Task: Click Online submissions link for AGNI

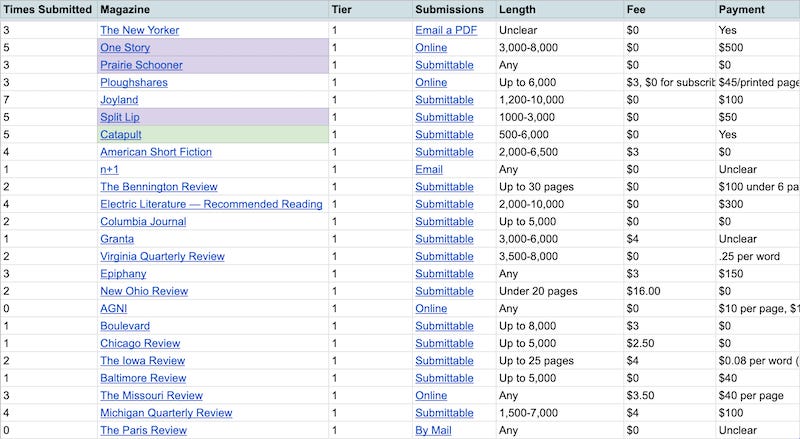Action: coord(431,308)
